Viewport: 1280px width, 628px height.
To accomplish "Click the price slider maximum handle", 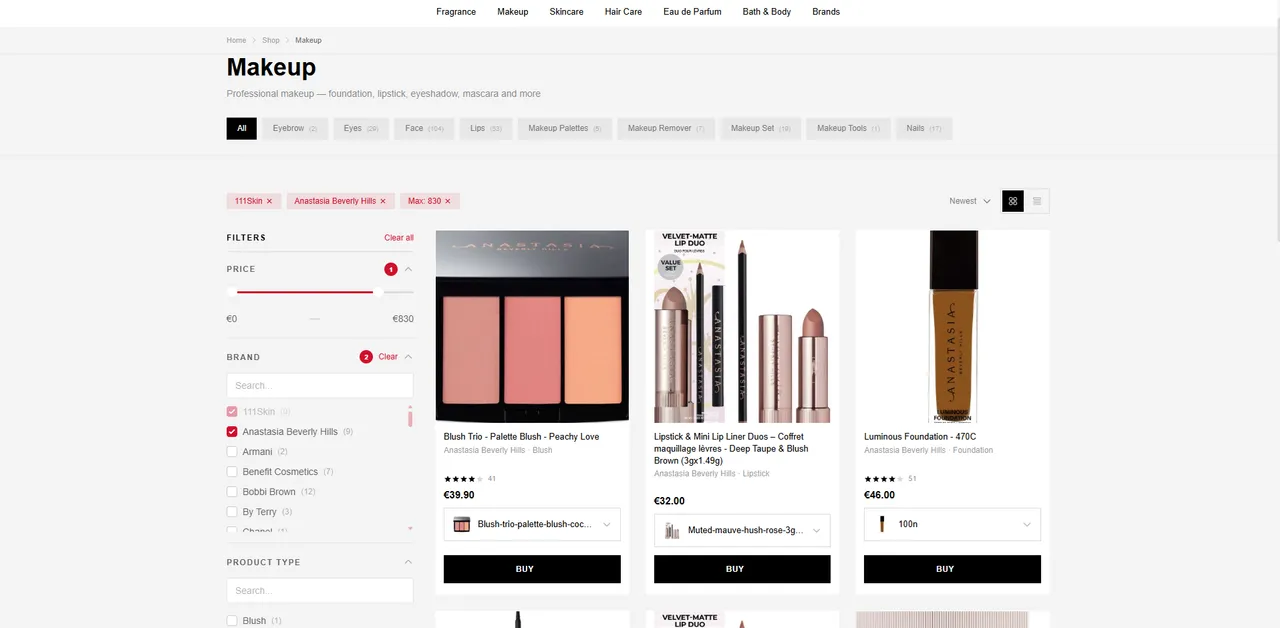I will pos(378,292).
